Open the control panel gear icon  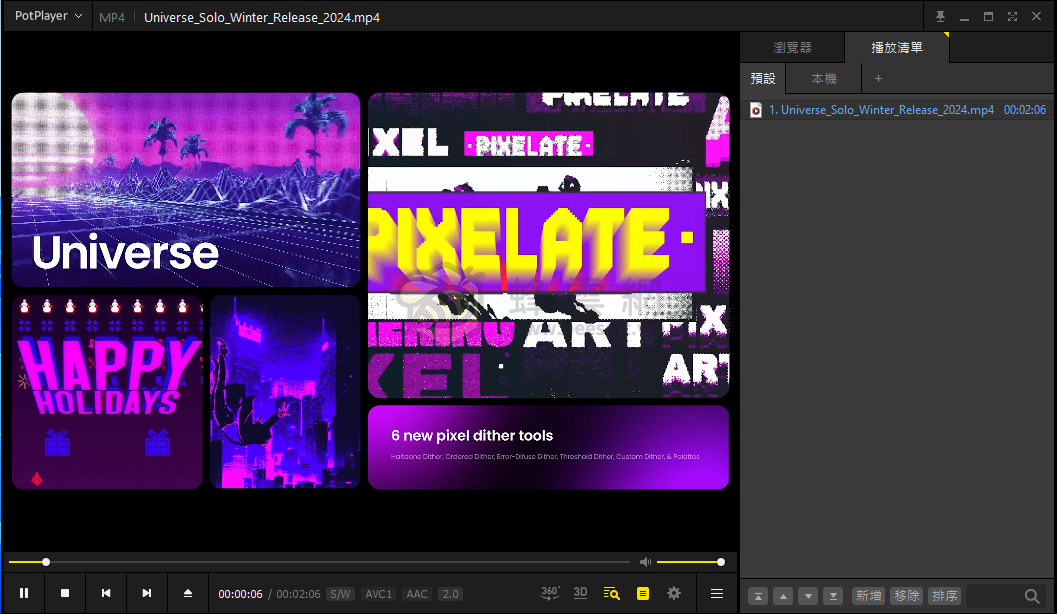pyautogui.click(x=674, y=593)
